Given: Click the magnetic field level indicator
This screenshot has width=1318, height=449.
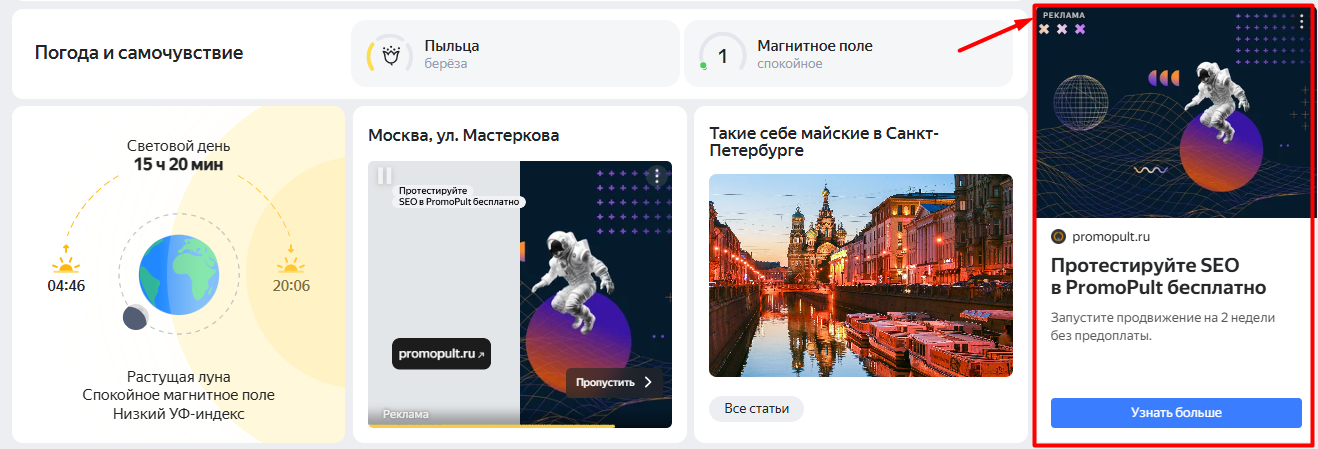Looking at the screenshot, I should coord(722,55).
